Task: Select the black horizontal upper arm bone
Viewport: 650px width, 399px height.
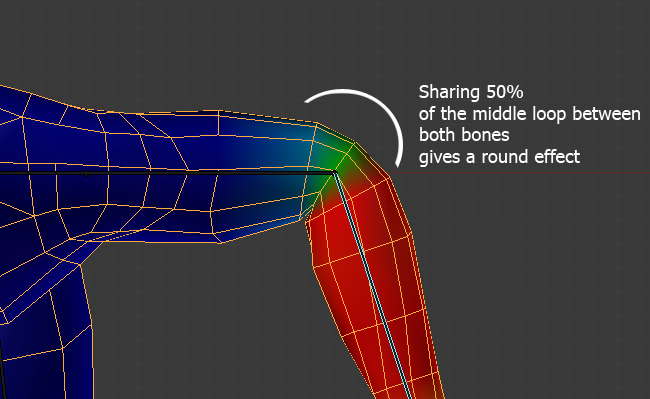Action: [x=167, y=172]
